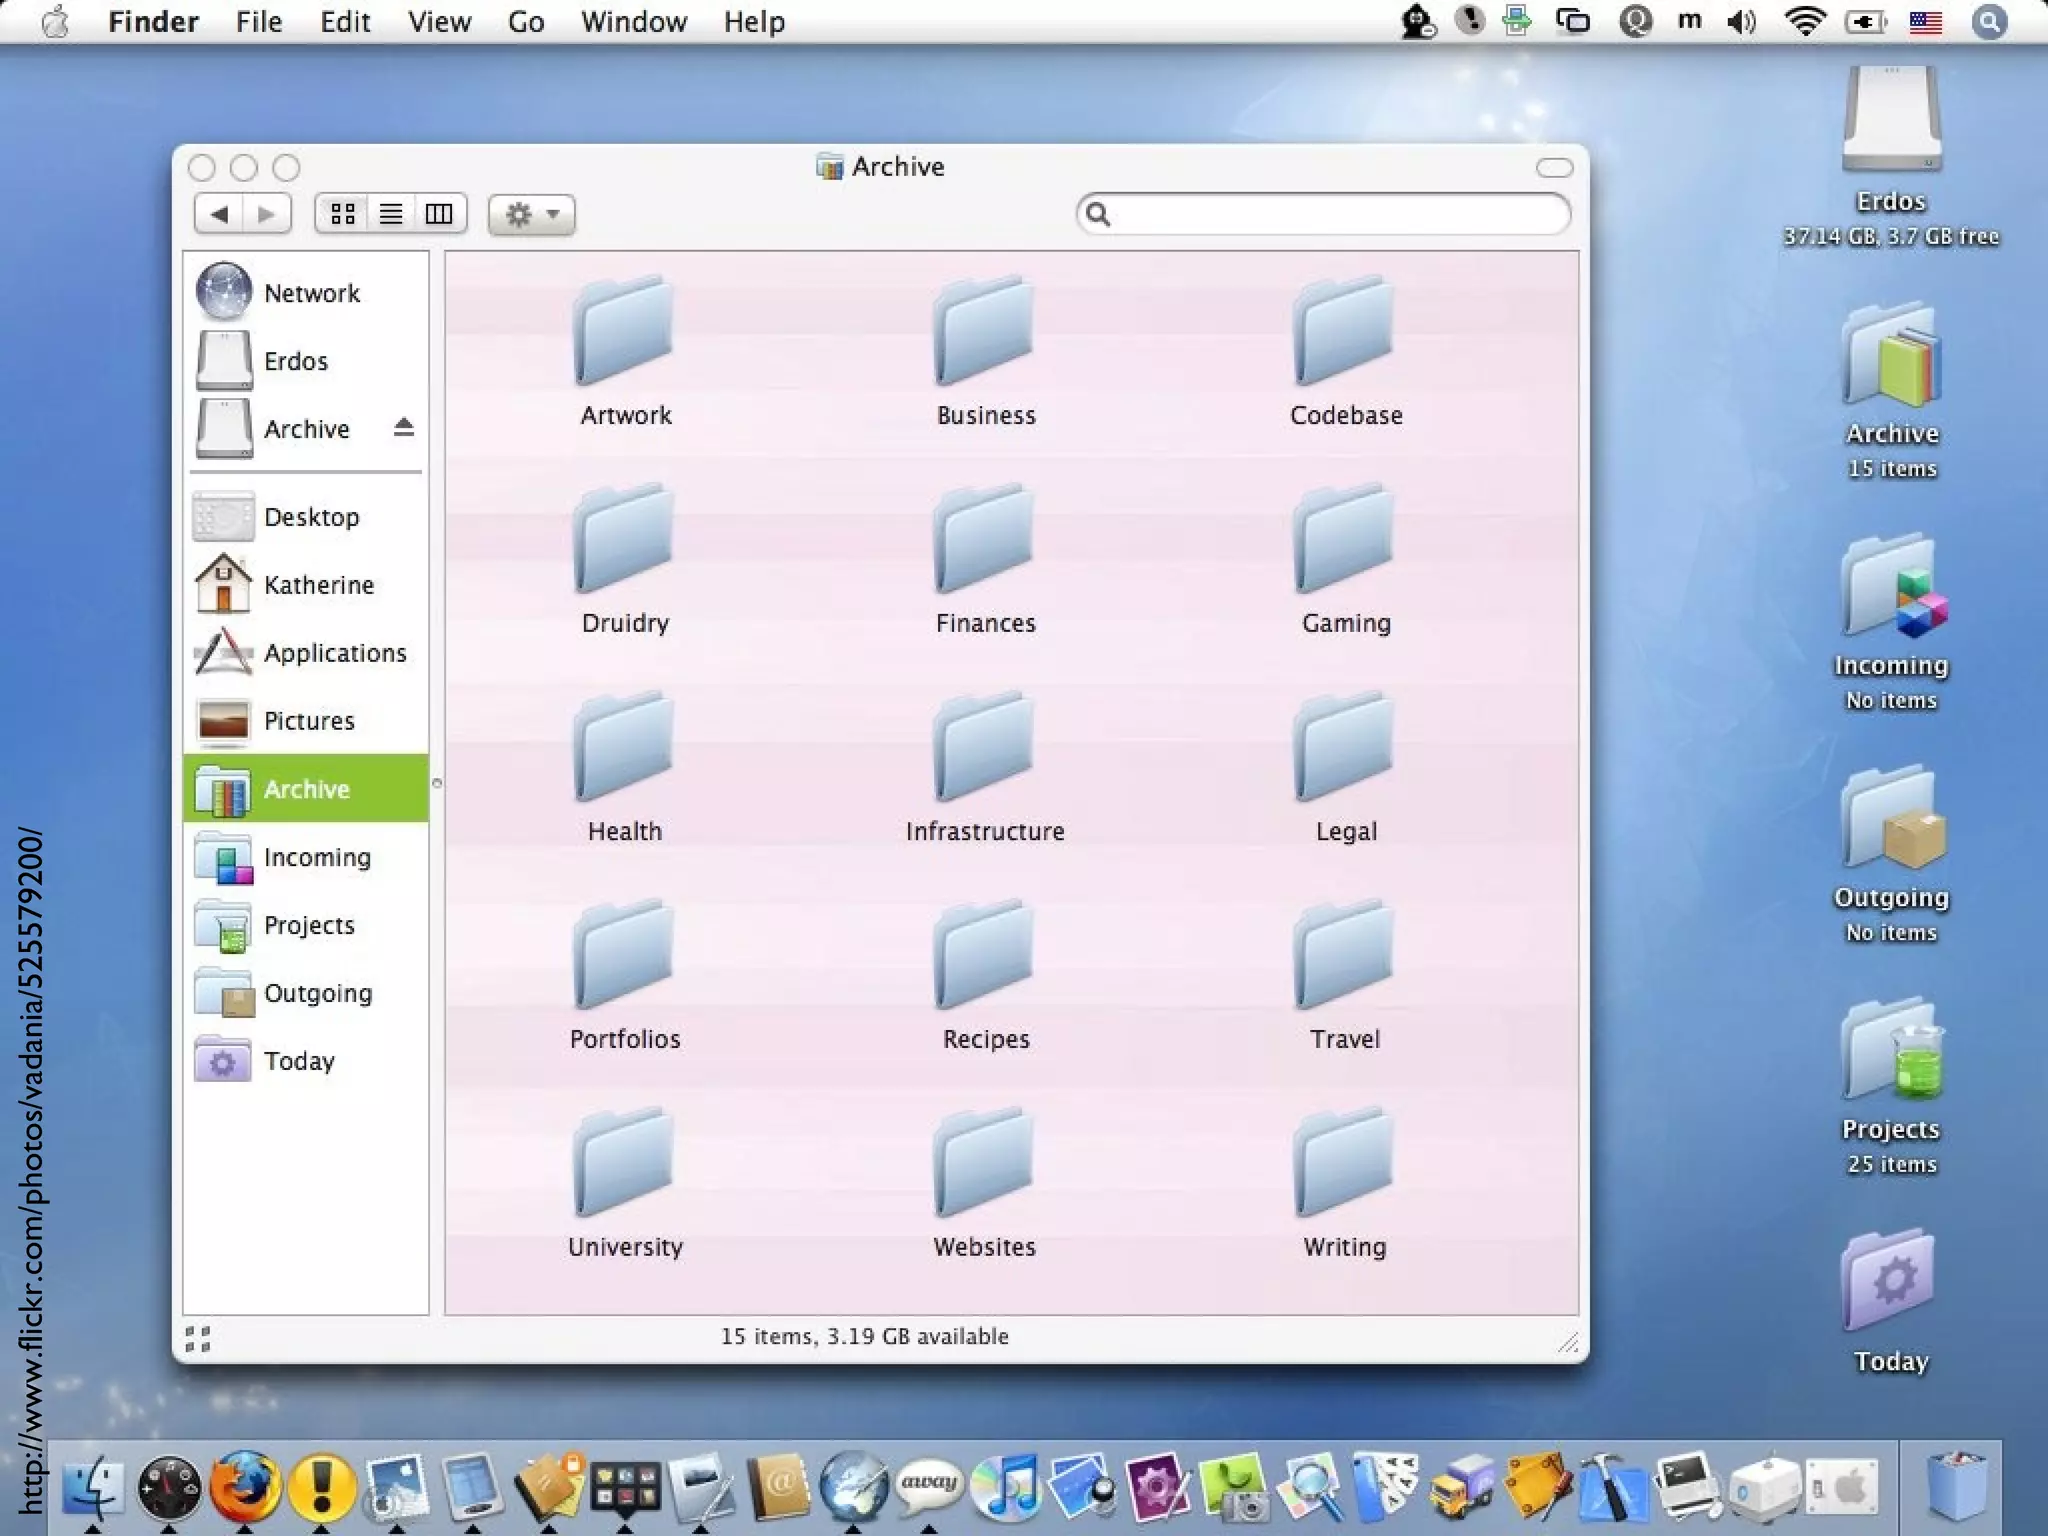Toggle toolbar with the pill button
Screen dimensions: 2048x1536
point(1554,167)
